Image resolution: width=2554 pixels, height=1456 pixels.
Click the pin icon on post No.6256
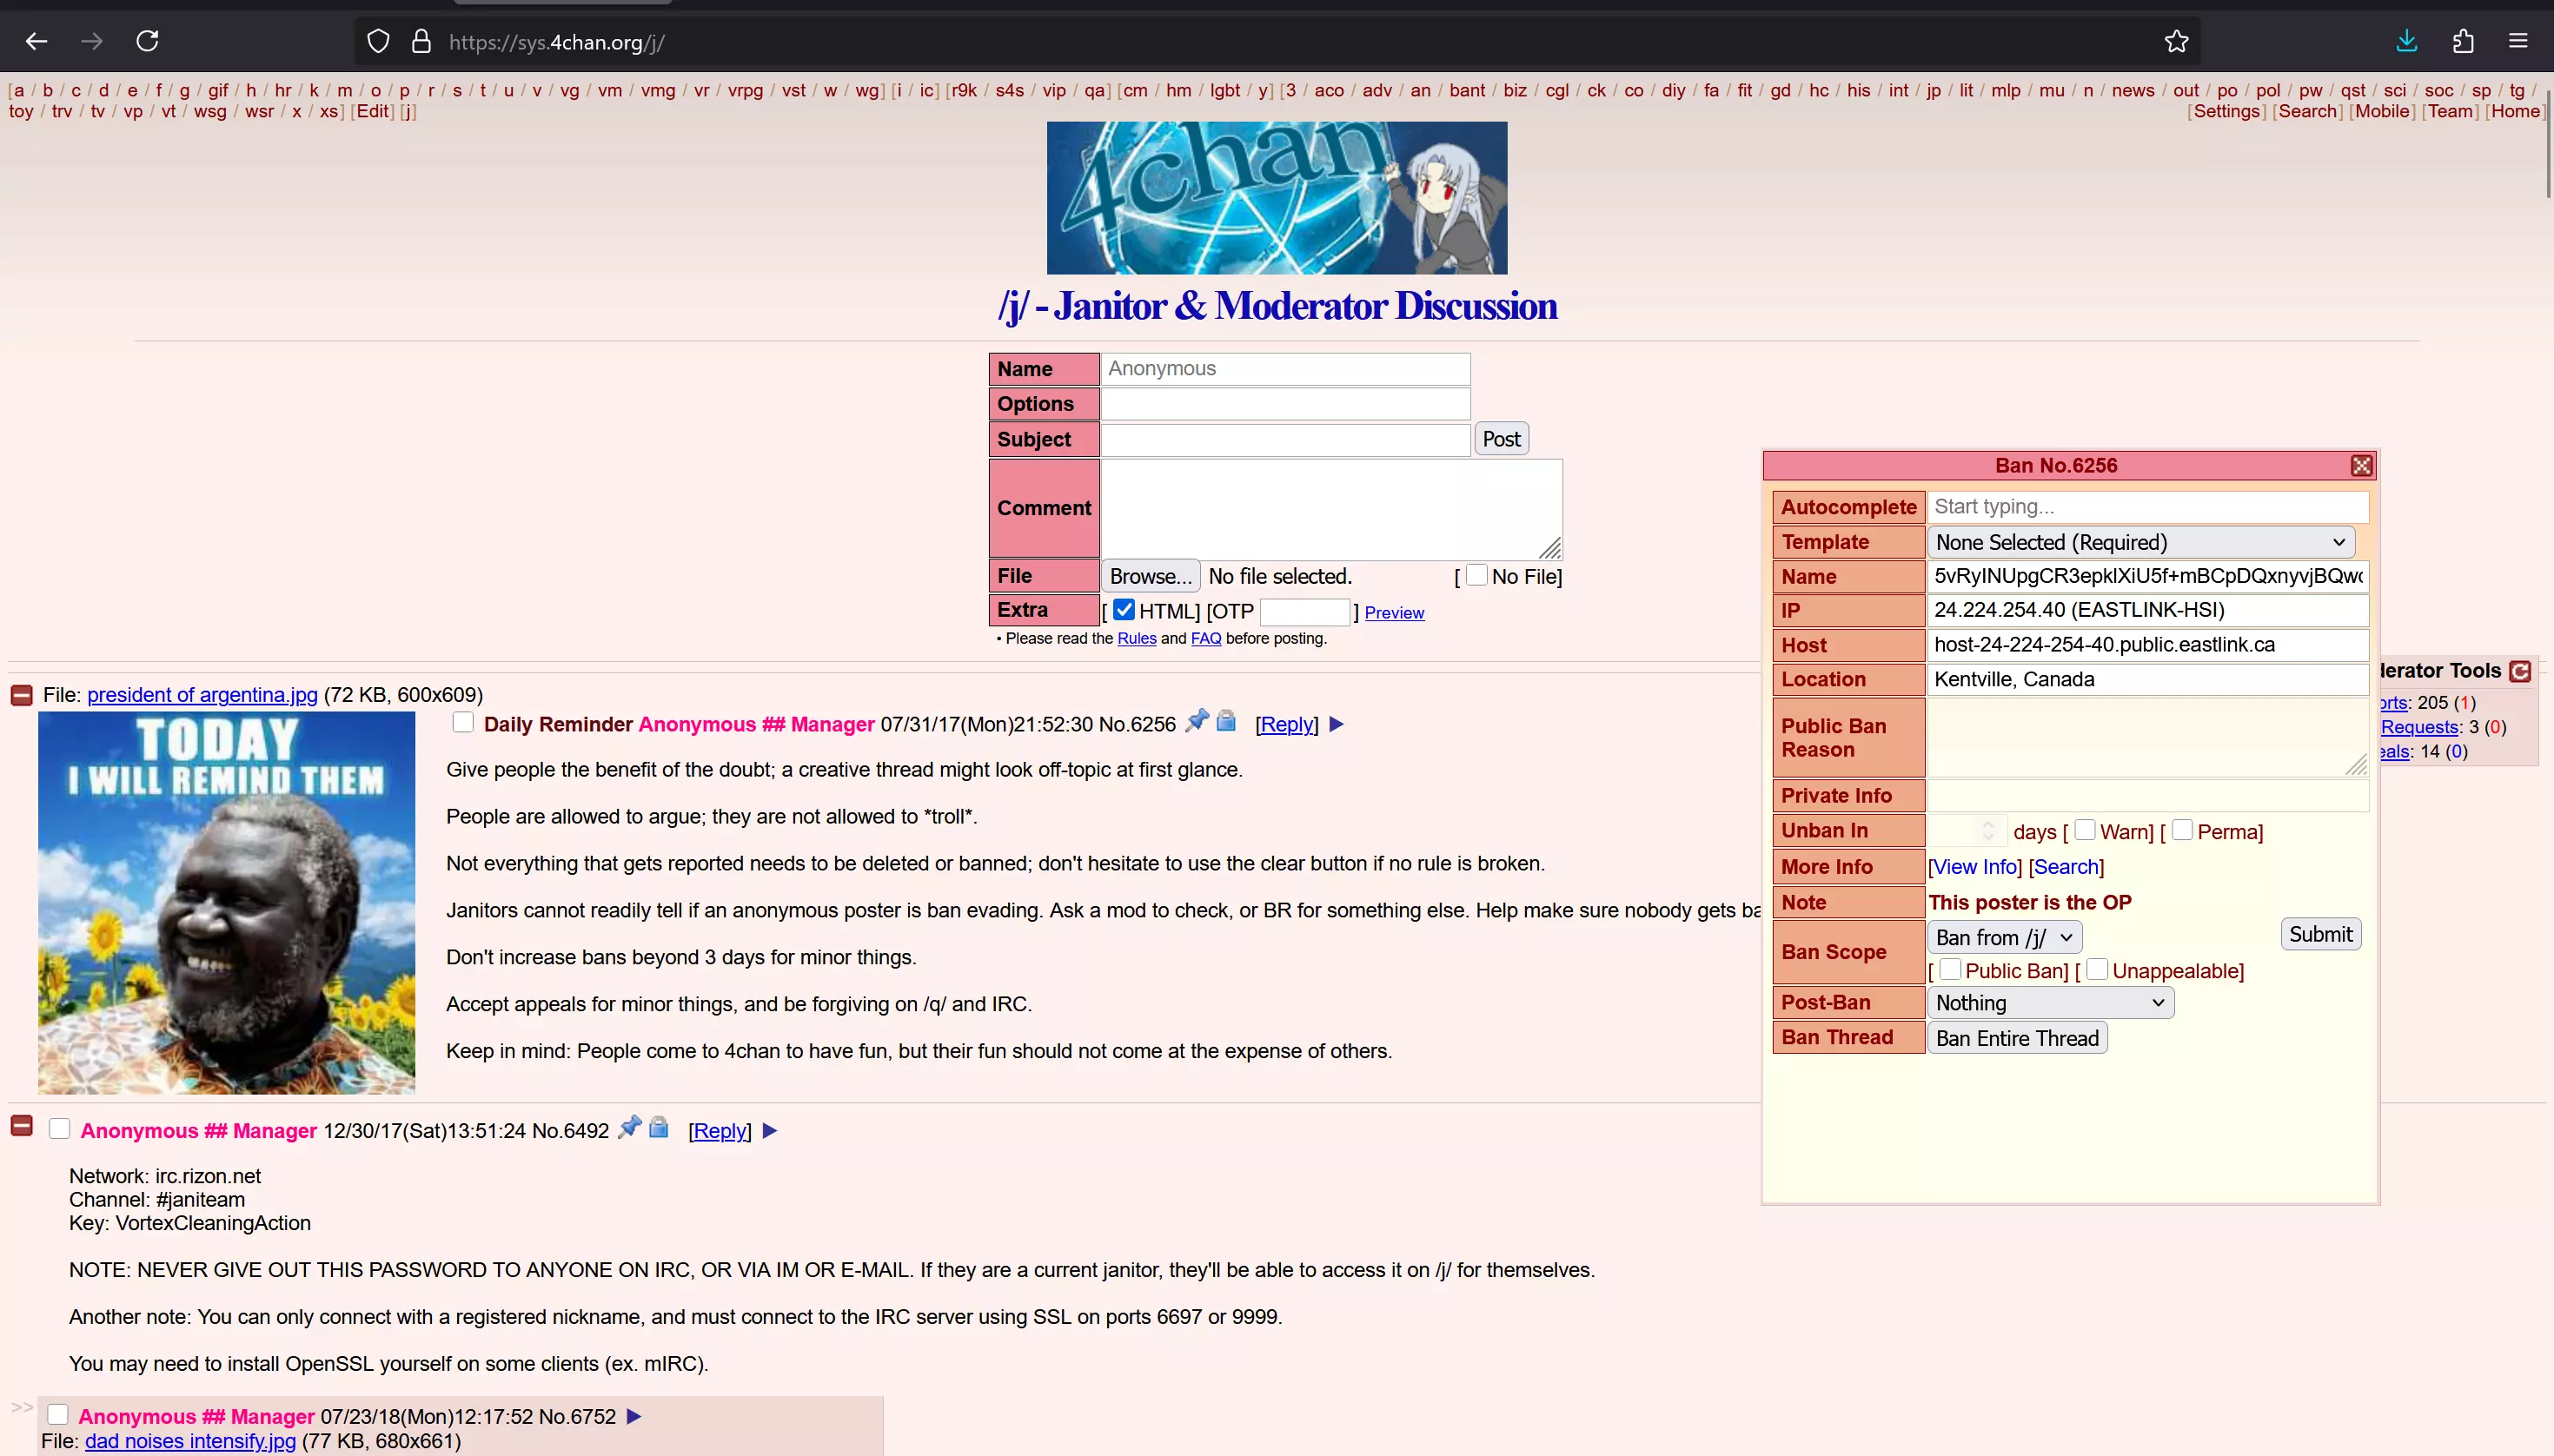tap(1196, 721)
